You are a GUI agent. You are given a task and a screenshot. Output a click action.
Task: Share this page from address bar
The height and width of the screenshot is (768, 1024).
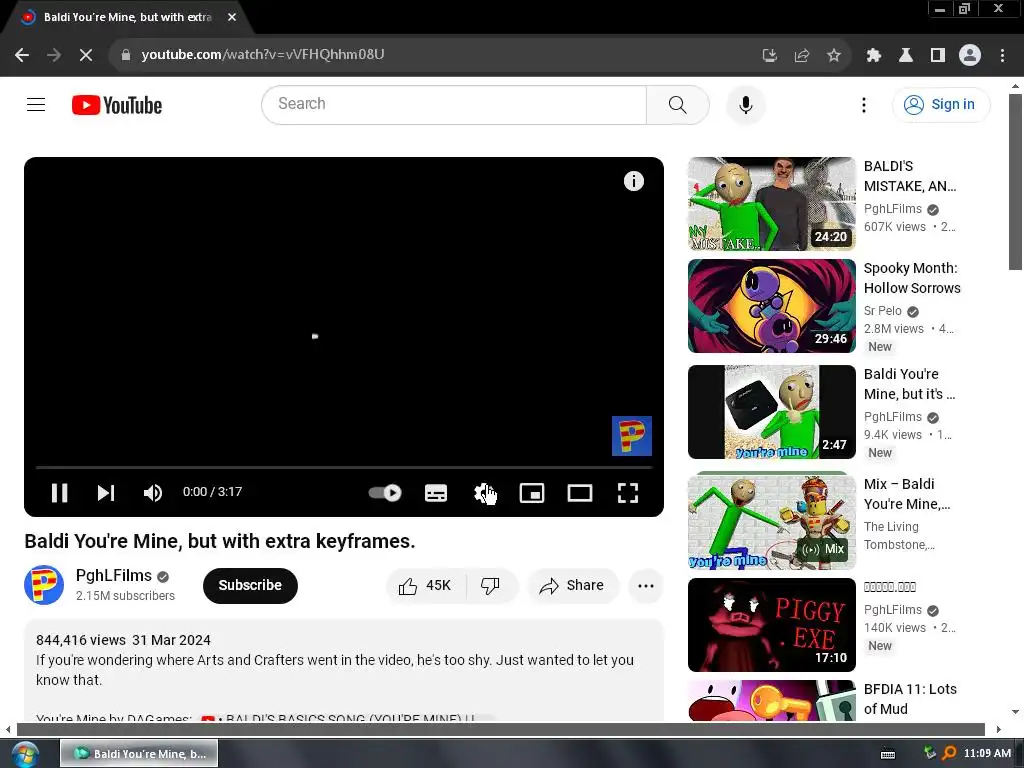801,55
